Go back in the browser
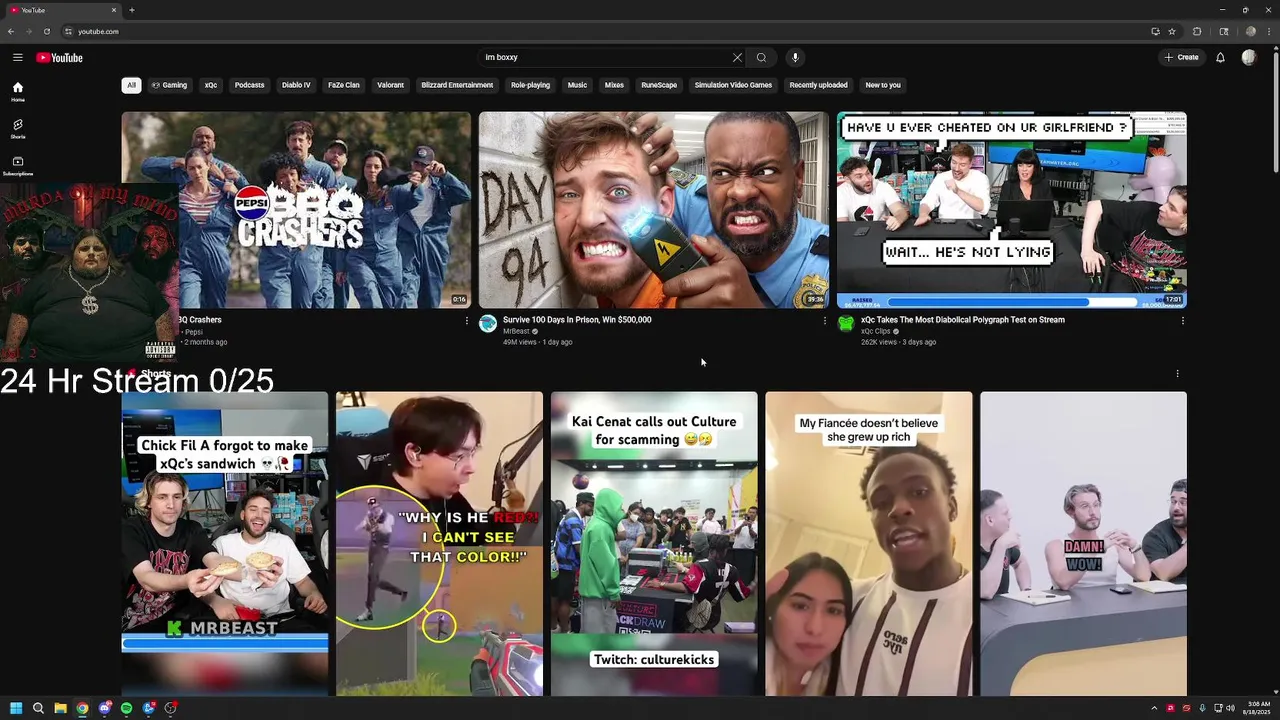Image resolution: width=1280 pixels, height=720 pixels. coord(11,31)
